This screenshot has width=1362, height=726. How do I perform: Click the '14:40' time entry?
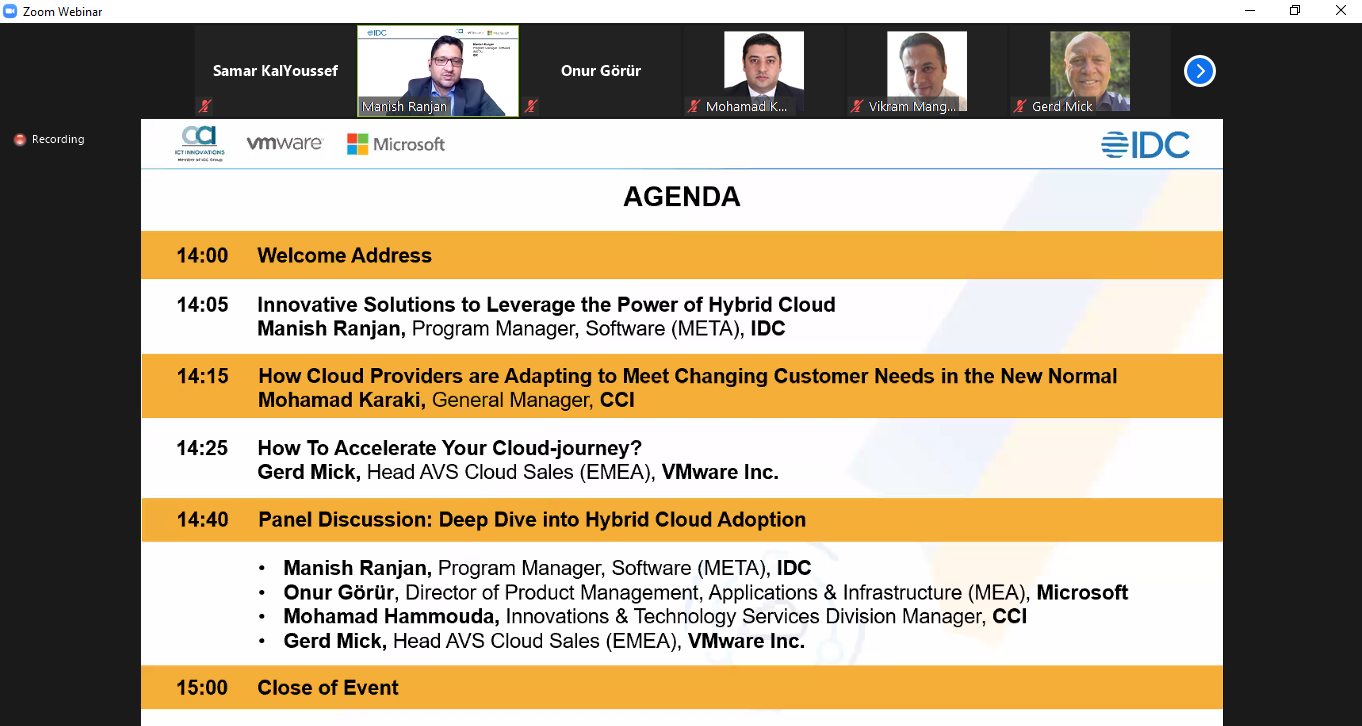point(203,520)
